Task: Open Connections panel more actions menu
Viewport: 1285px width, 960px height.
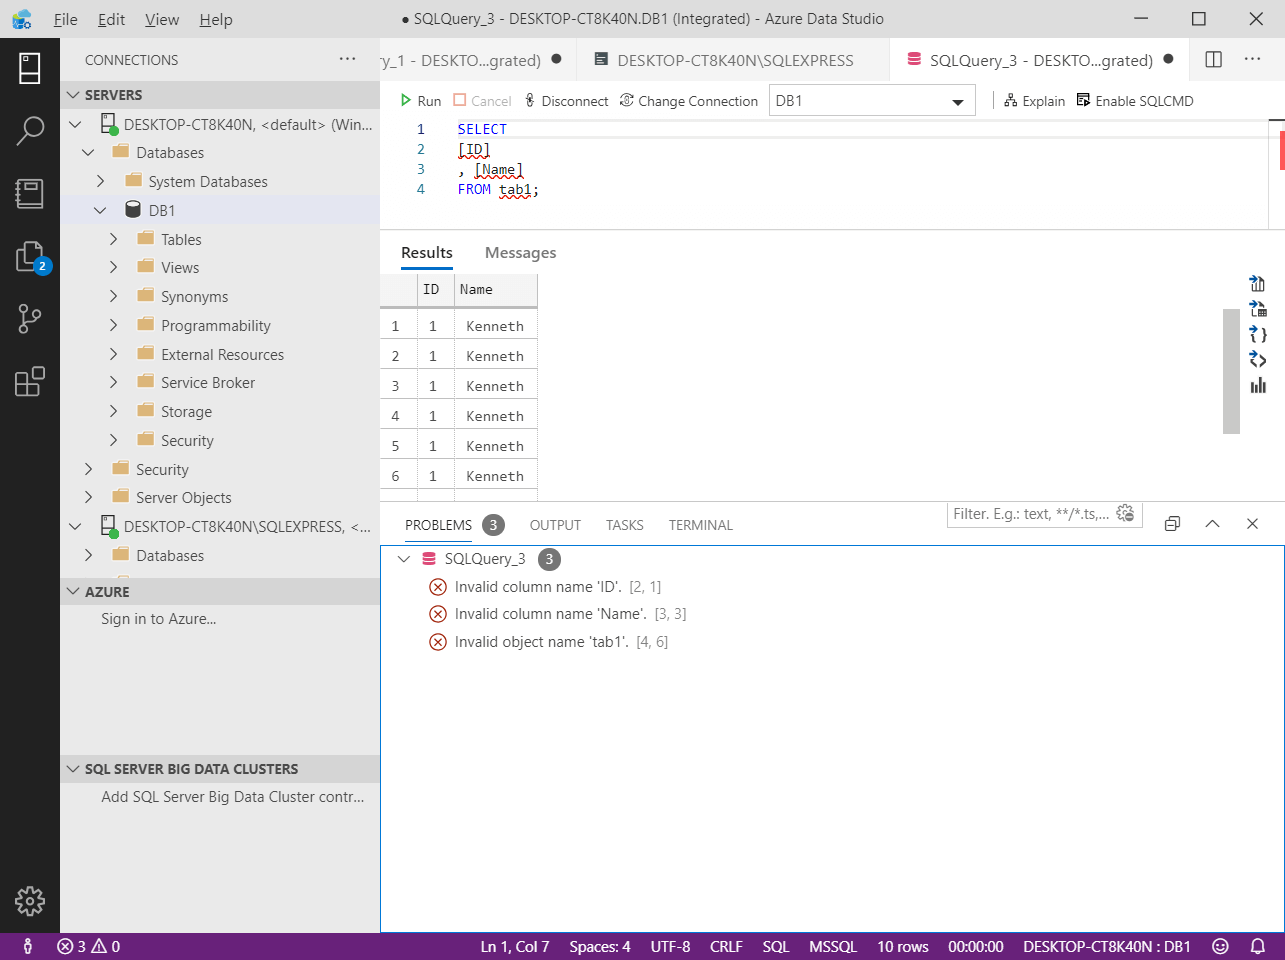Action: 347,60
